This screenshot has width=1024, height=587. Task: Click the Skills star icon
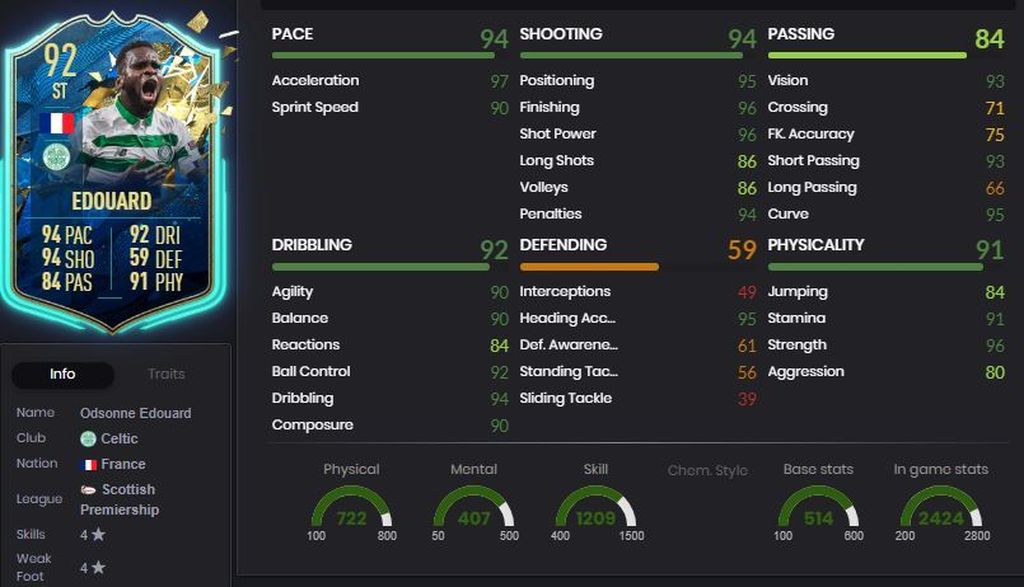[x=98, y=534]
